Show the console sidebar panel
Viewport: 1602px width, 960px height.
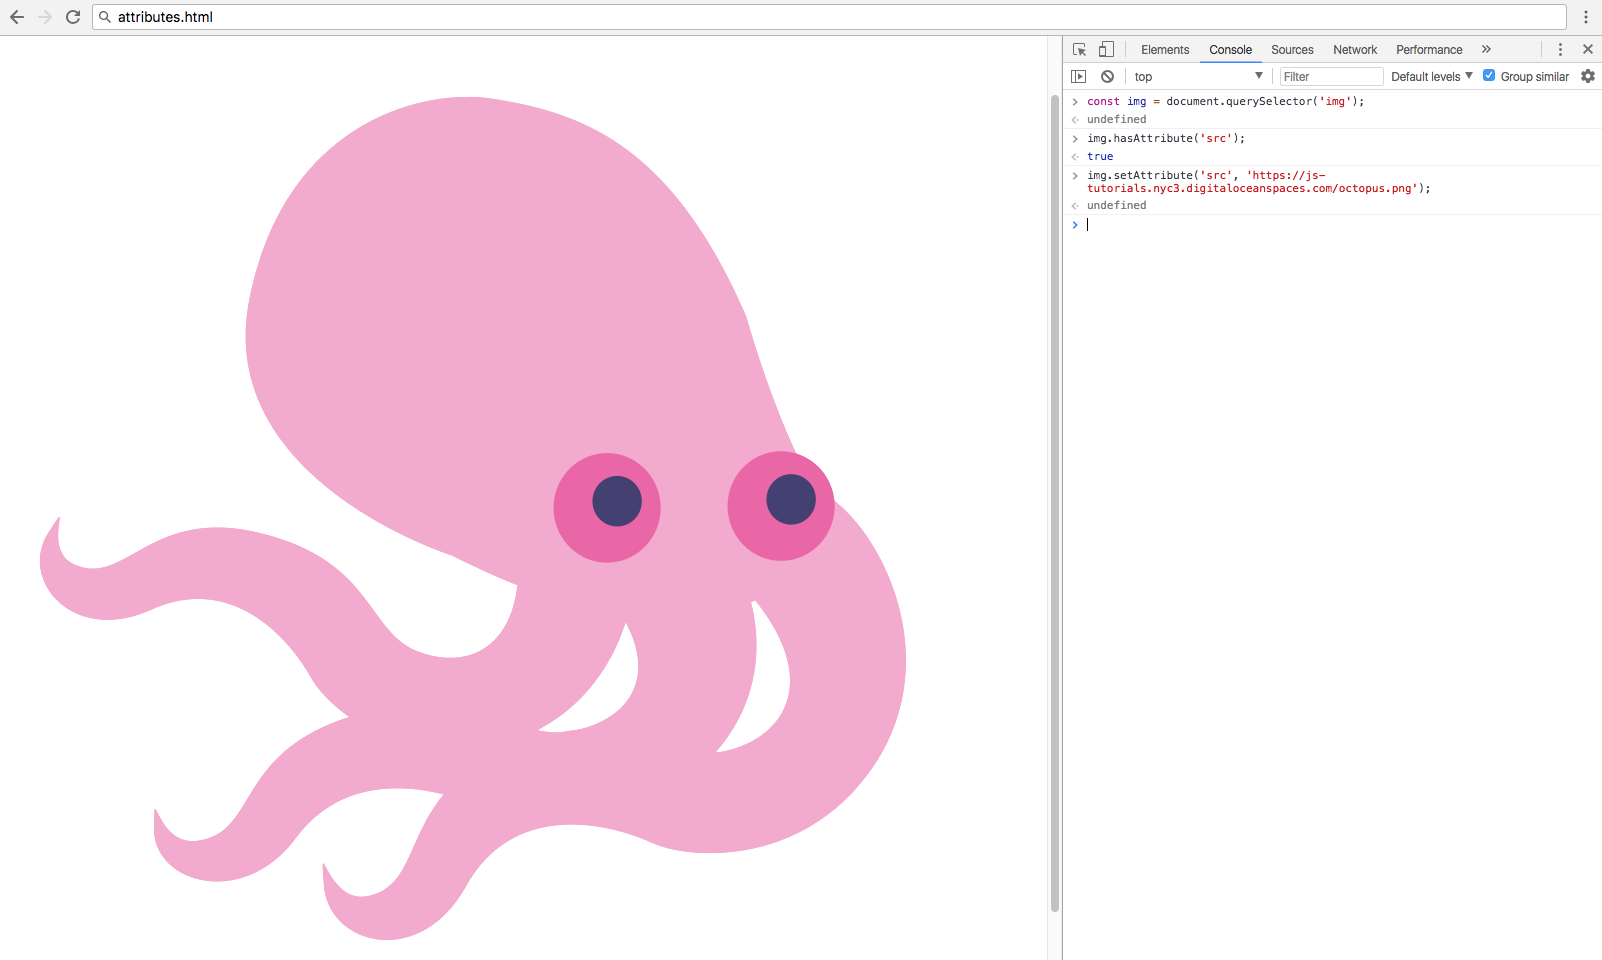(x=1078, y=76)
